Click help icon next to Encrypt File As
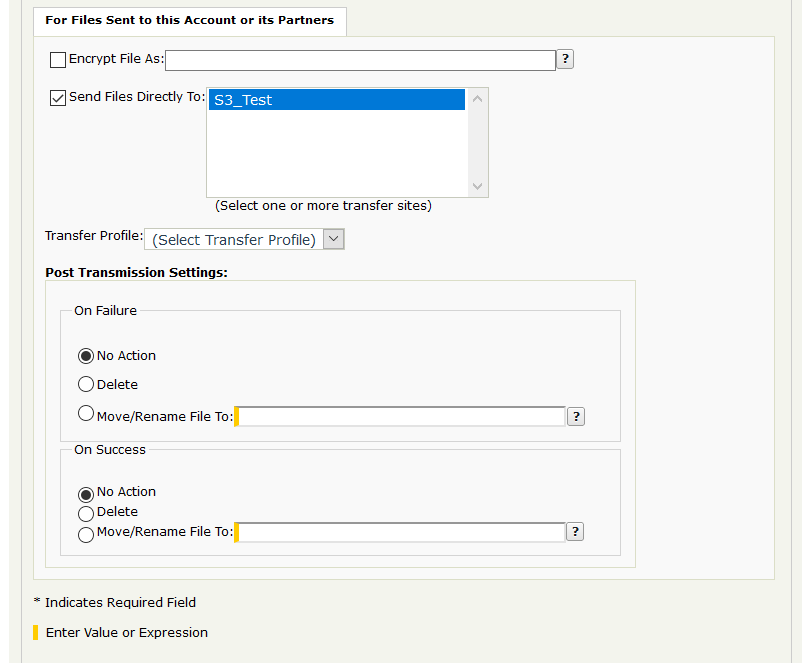808x663 pixels. click(565, 59)
